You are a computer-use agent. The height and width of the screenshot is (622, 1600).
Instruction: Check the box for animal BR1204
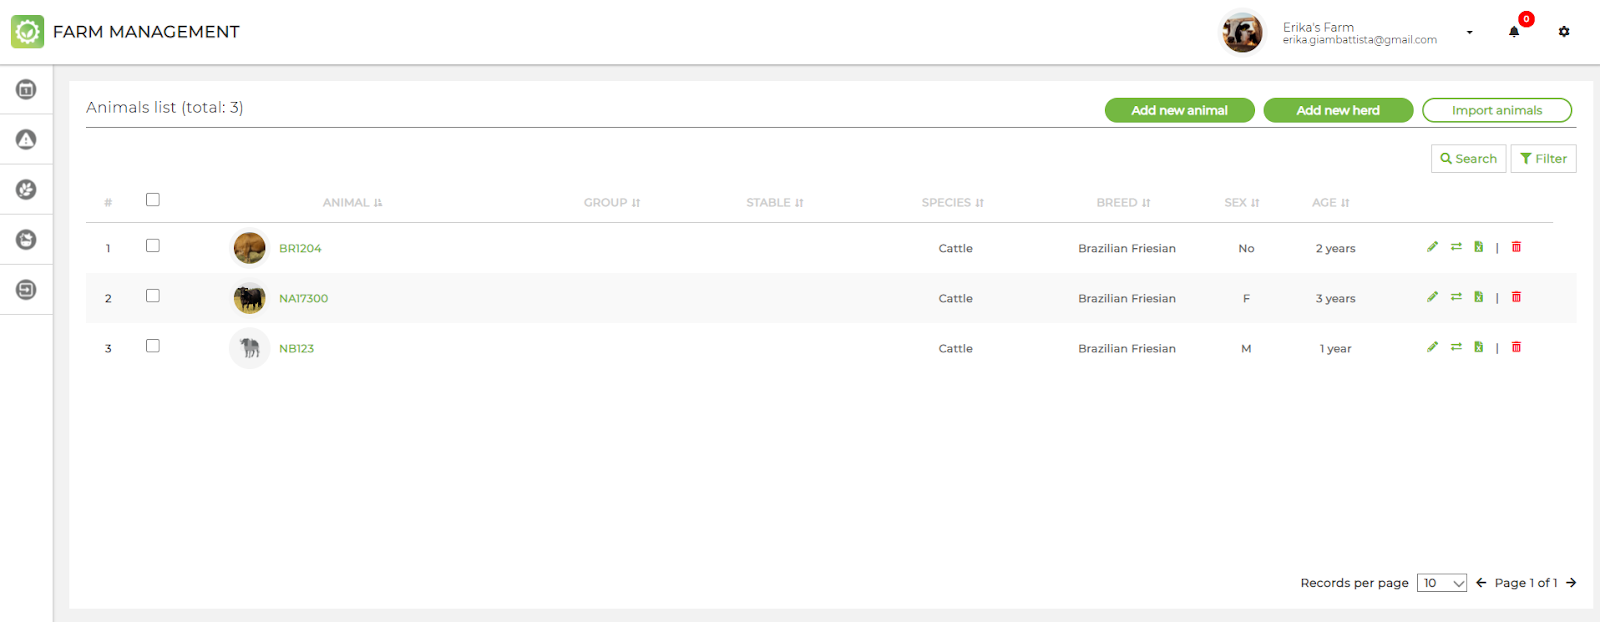pos(153,246)
